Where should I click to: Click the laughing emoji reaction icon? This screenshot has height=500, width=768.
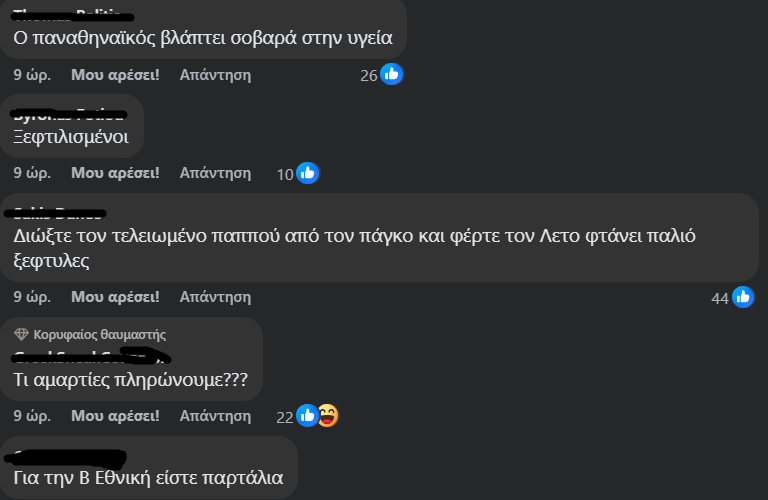coord(327,415)
